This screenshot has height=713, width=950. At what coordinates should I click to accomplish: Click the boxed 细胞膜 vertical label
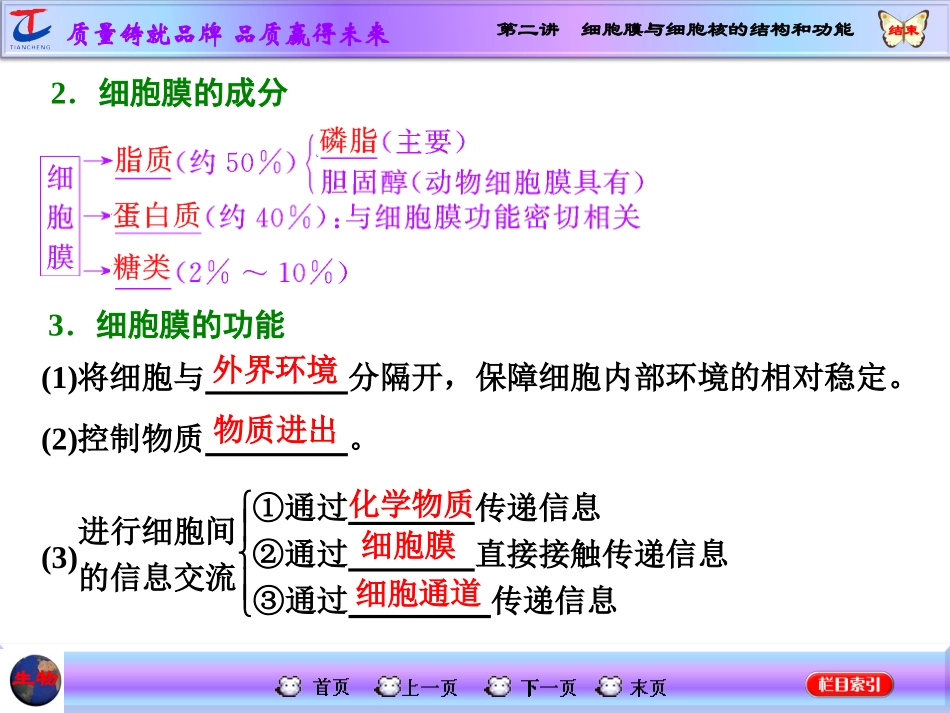(x=60, y=216)
